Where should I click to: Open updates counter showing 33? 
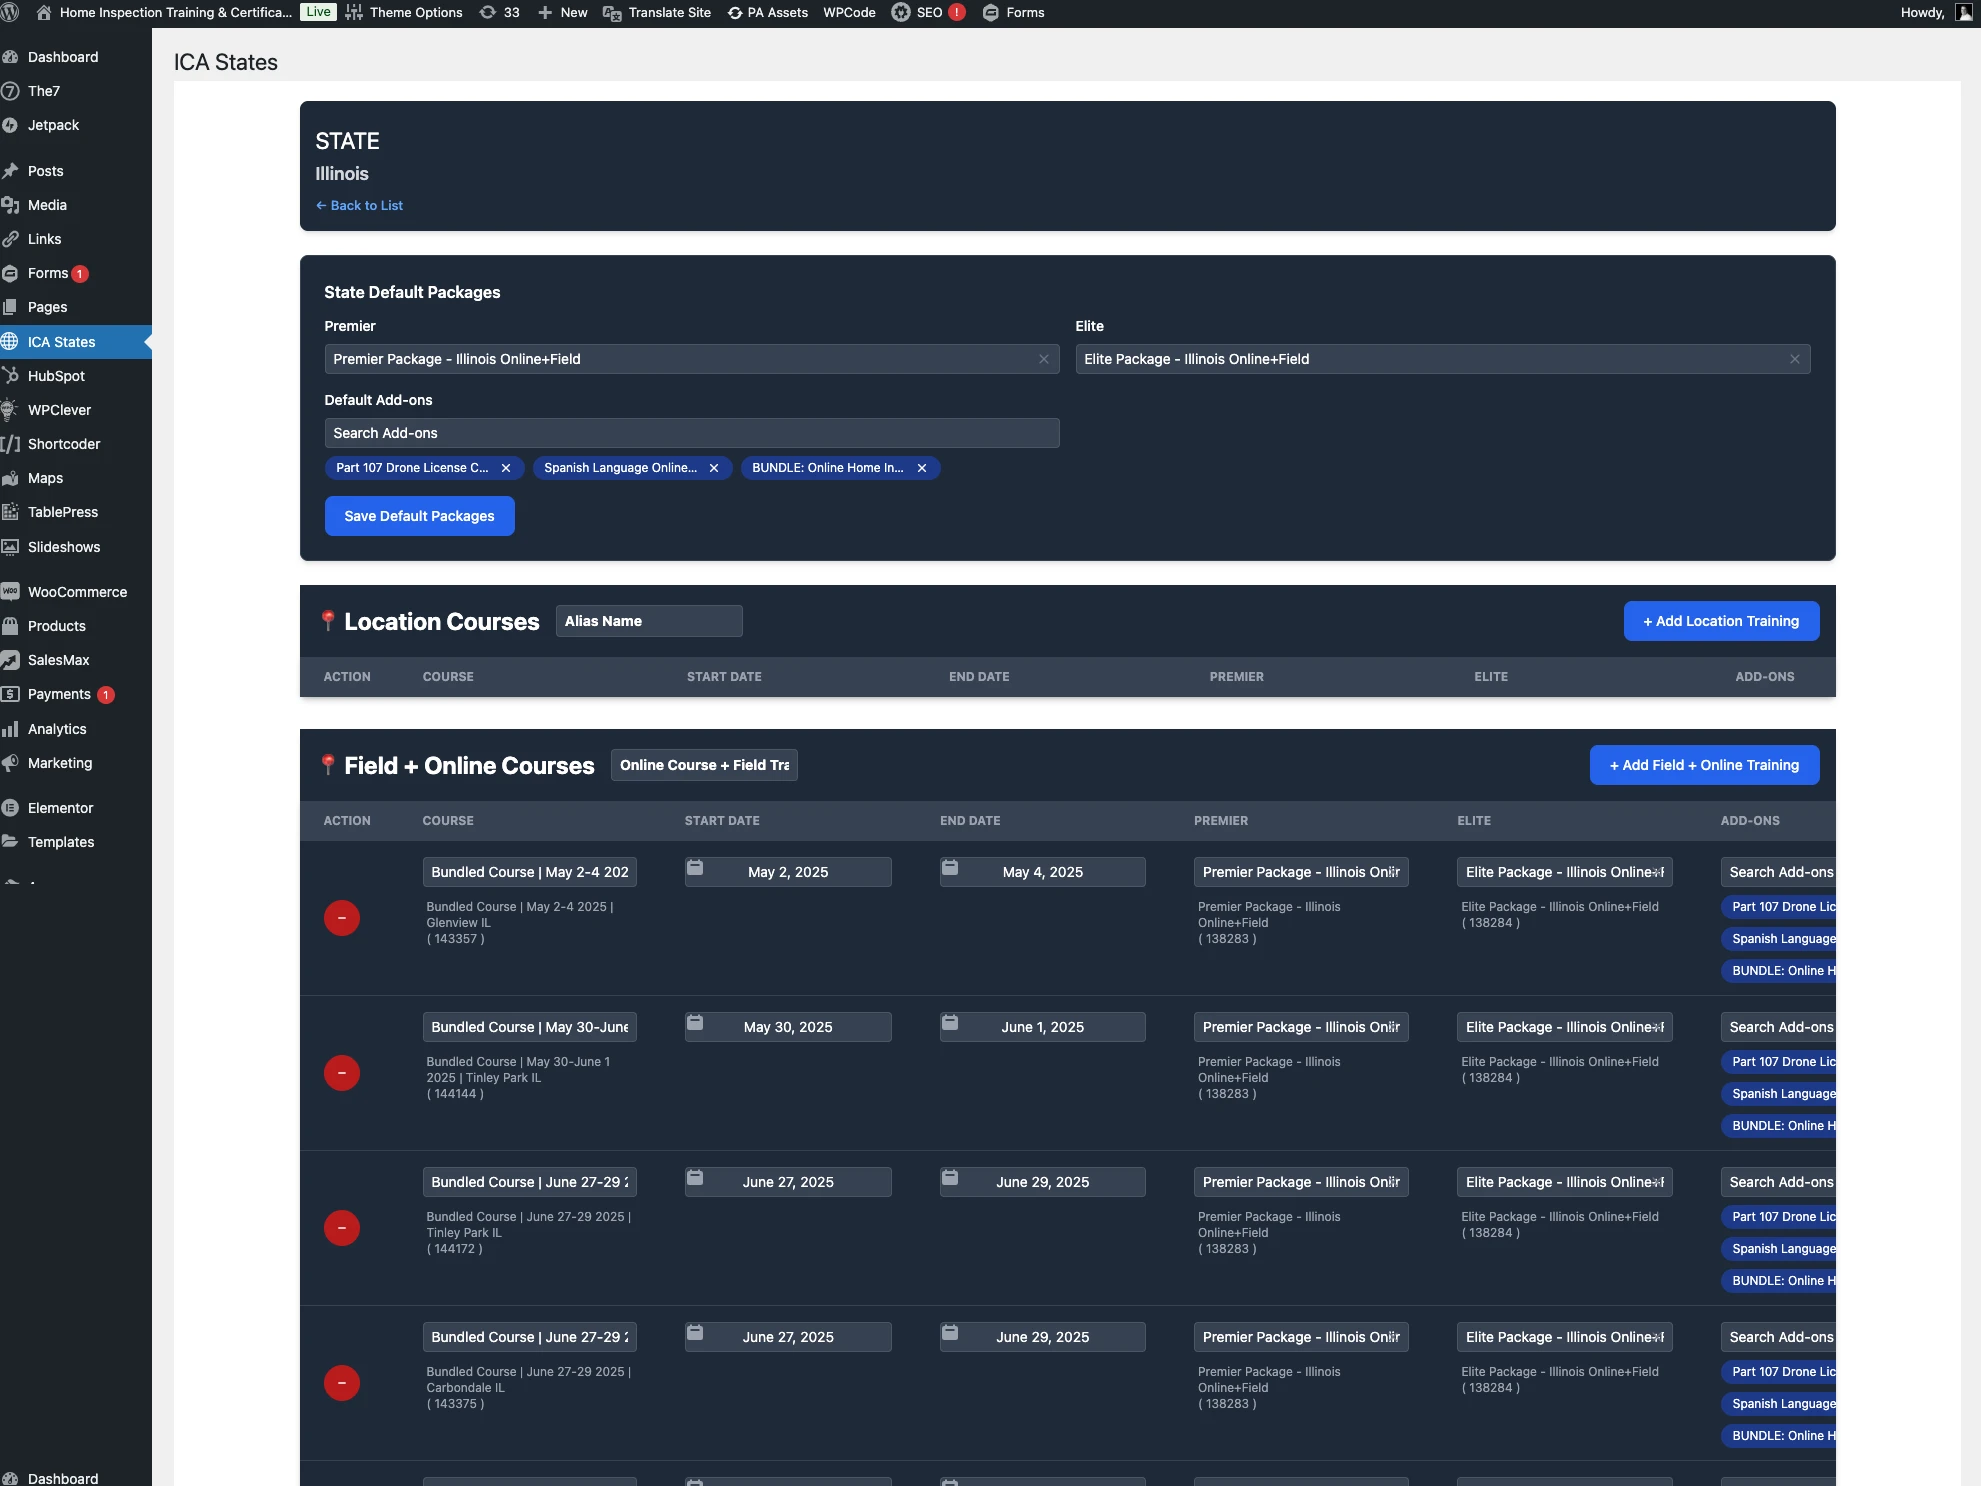click(x=500, y=13)
